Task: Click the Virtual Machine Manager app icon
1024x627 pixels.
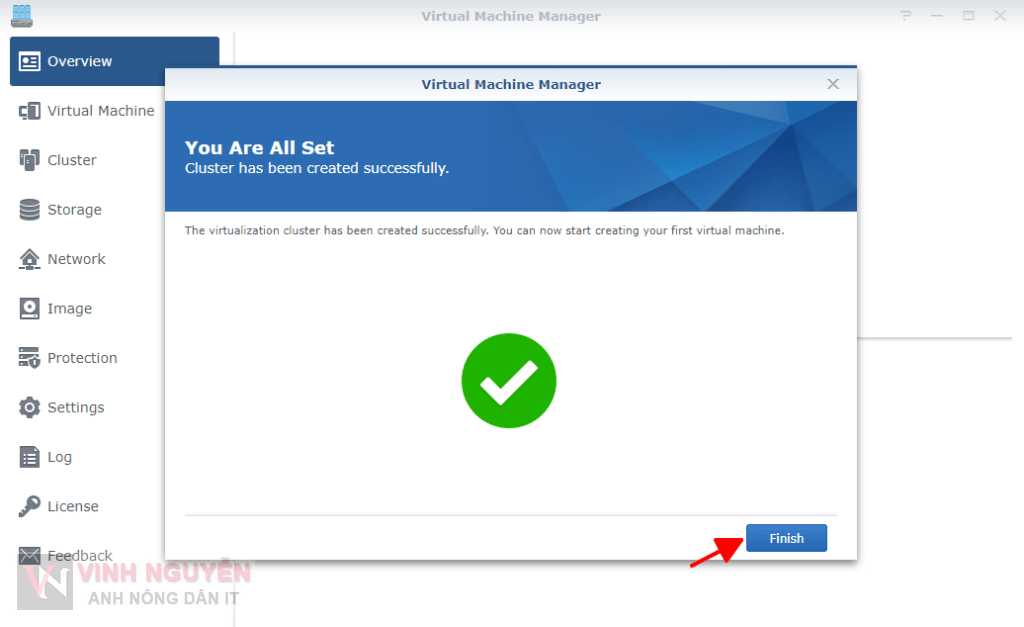Action: coord(22,16)
